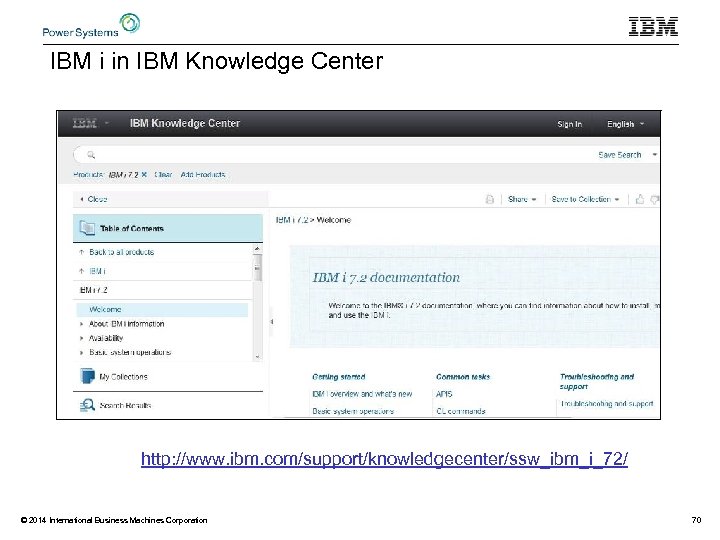Click the sidebar collapse handle arrow
The image size is (720, 540).
(271, 321)
